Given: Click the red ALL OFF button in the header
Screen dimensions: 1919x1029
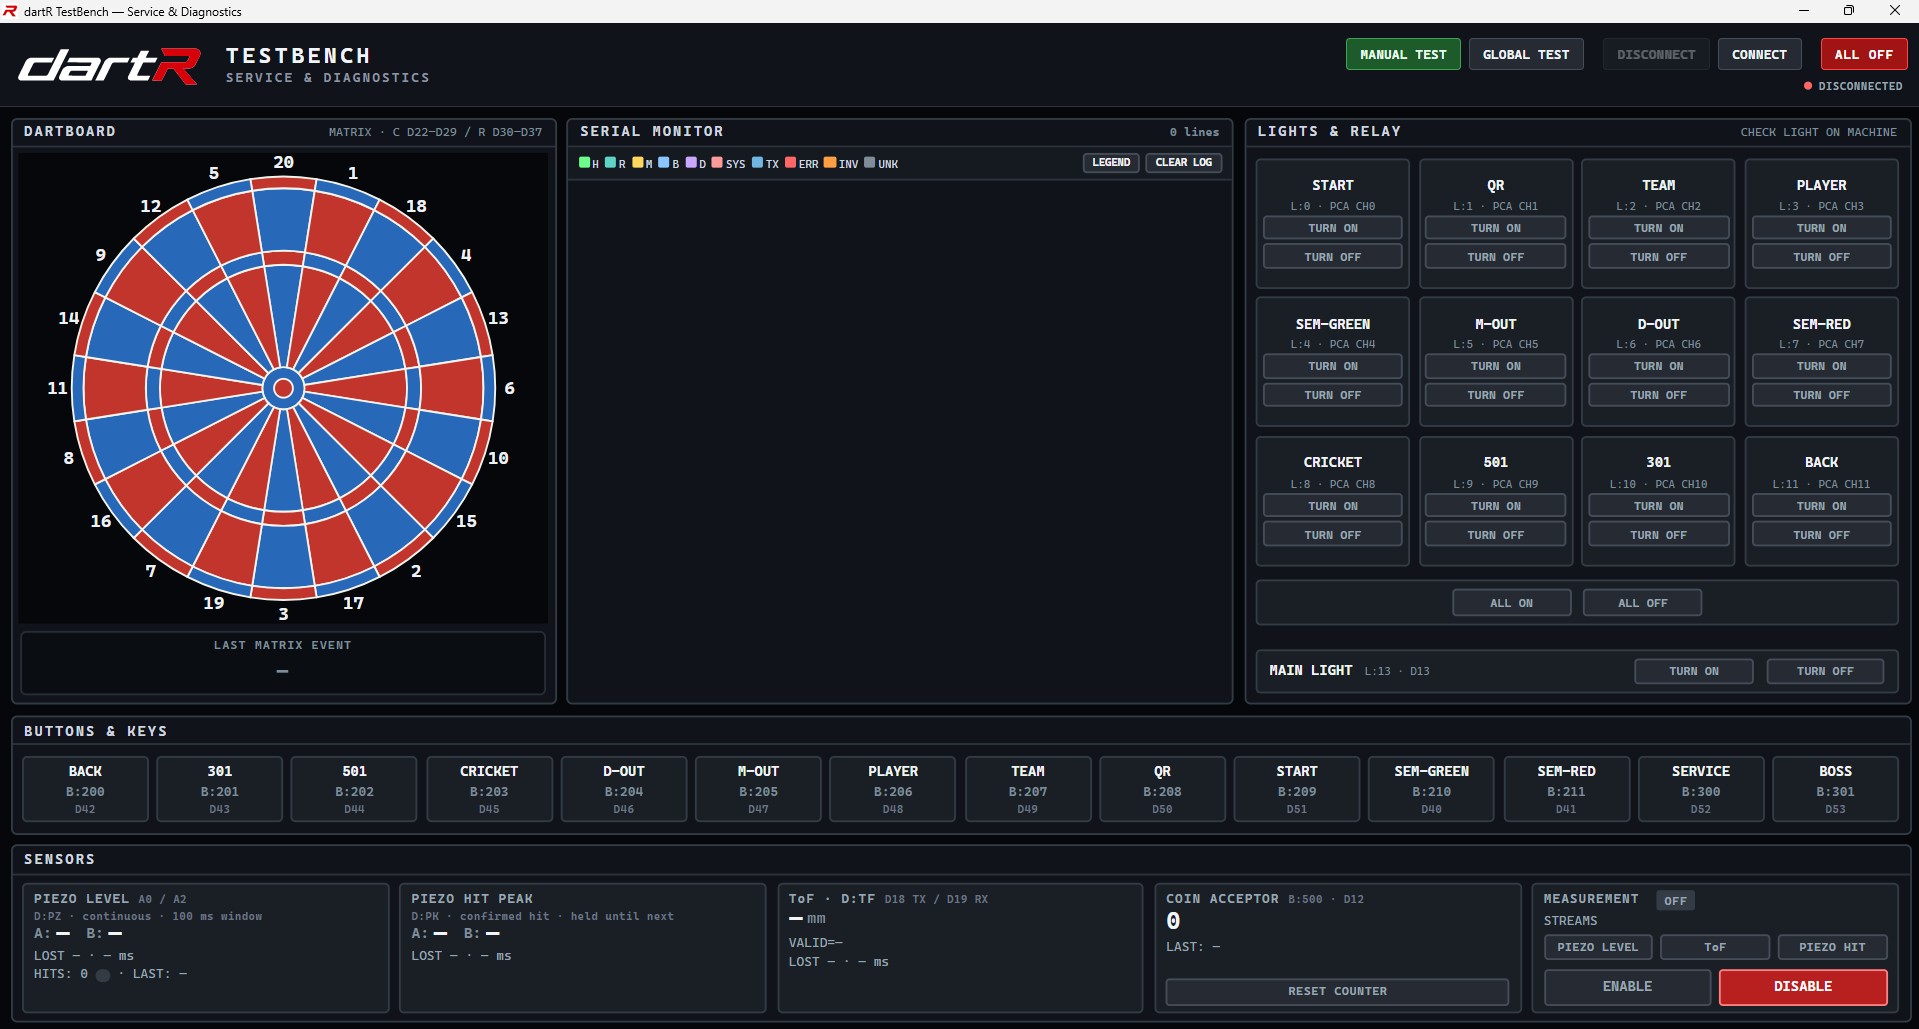Looking at the screenshot, I should pos(1863,54).
